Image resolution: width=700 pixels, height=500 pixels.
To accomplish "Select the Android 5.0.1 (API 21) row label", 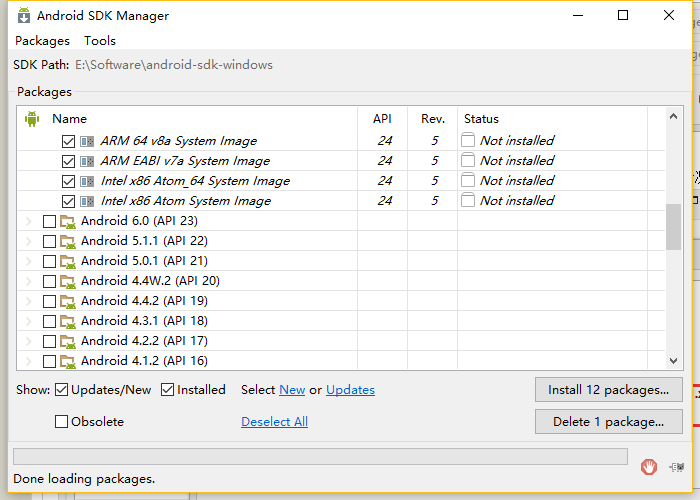I will (144, 261).
